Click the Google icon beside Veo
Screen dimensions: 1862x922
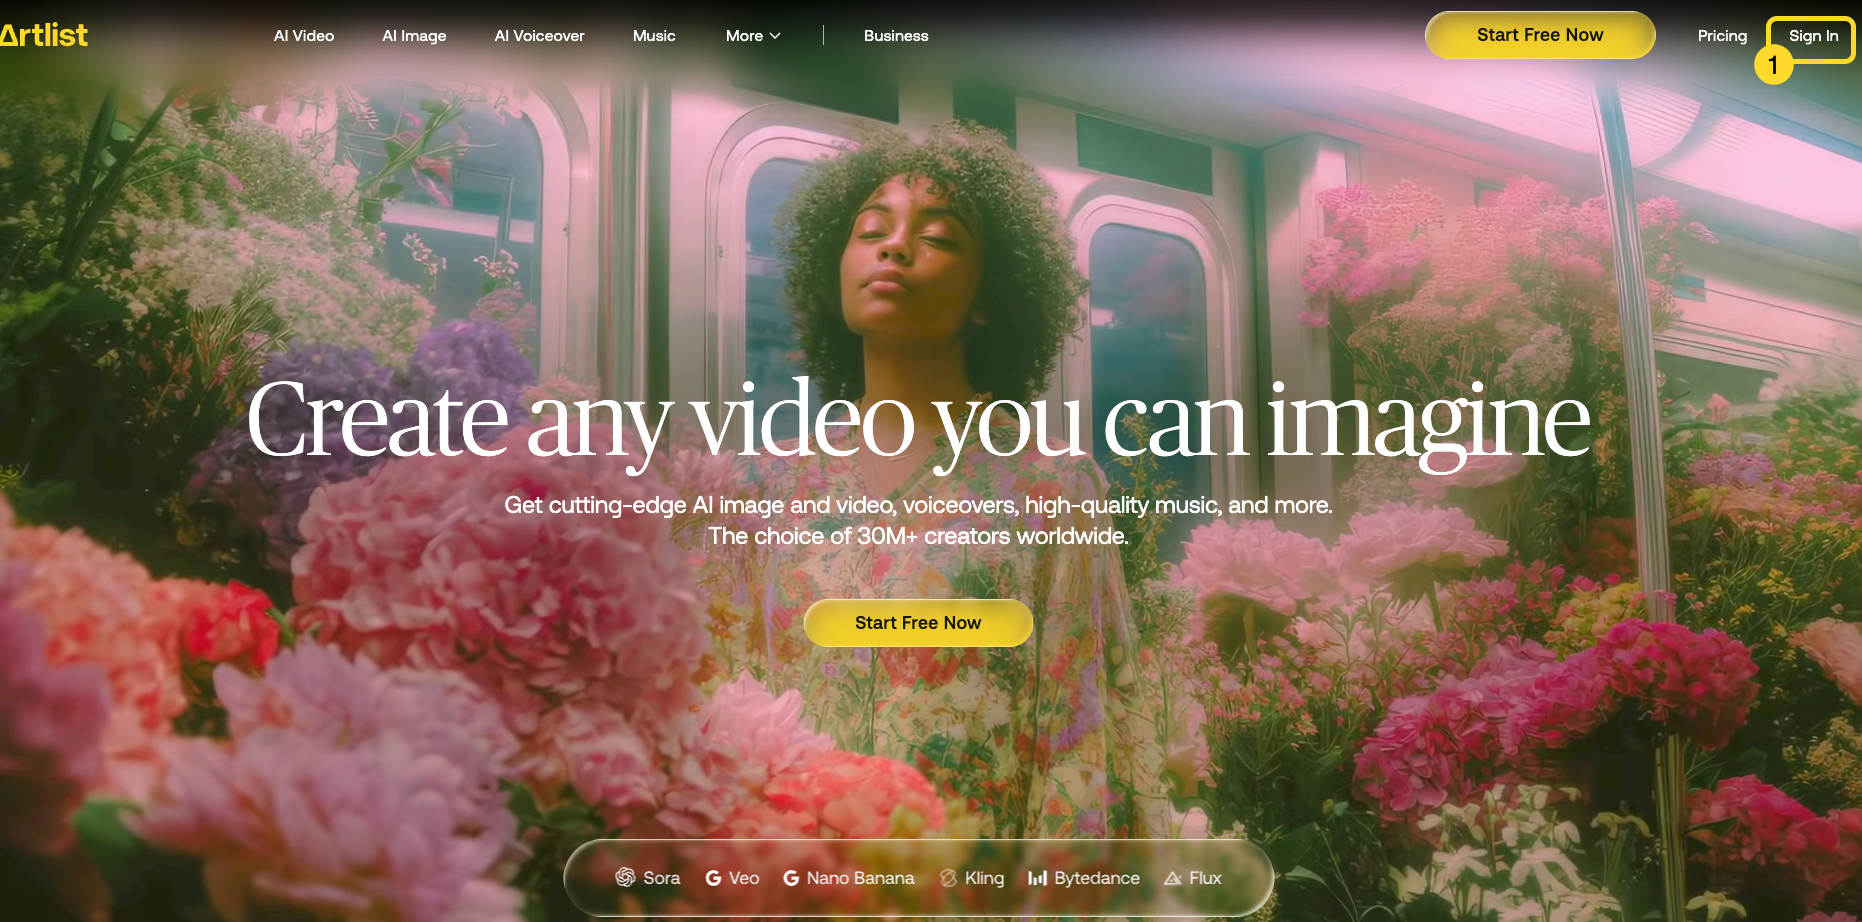coord(713,878)
